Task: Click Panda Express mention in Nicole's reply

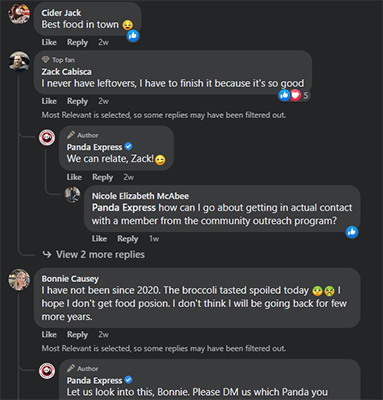Action: [x=124, y=208]
